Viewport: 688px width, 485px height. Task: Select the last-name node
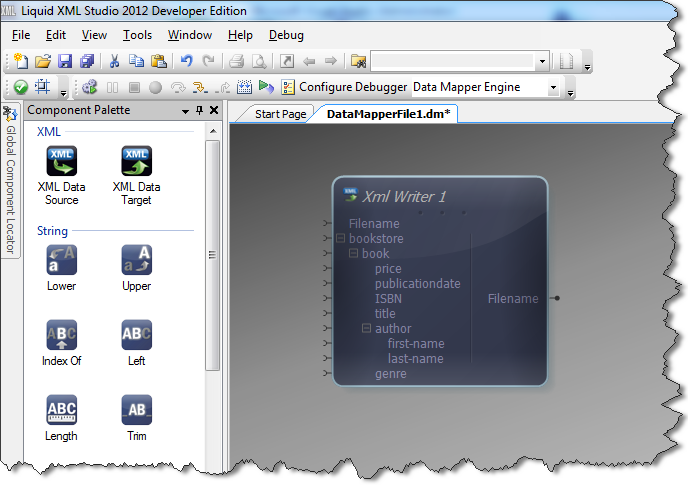pos(416,359)
